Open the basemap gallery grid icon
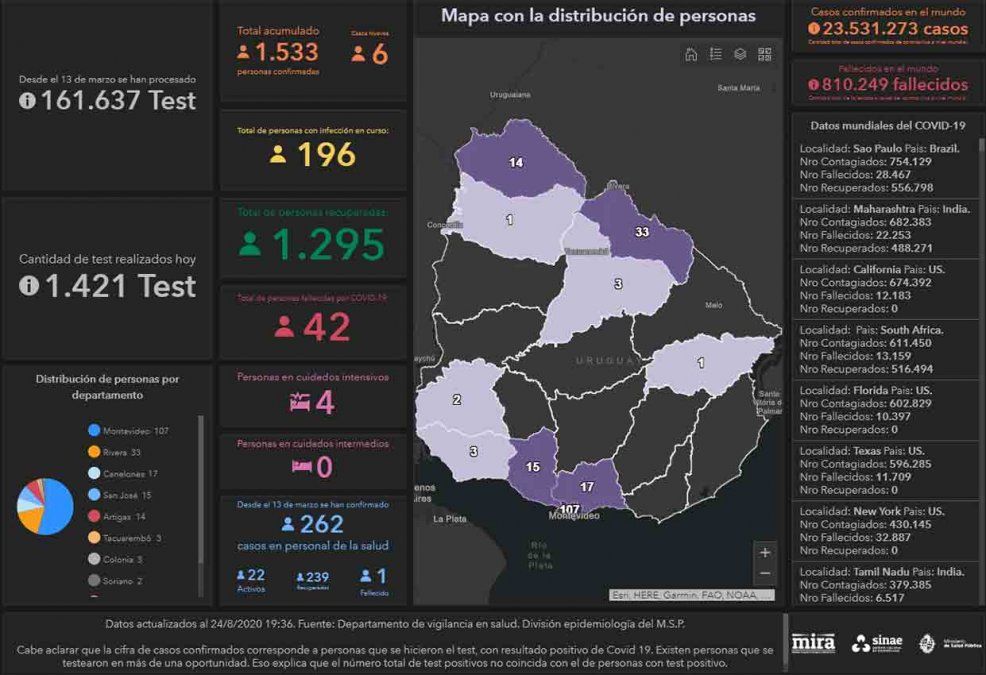This screenshot has width=986, height=675. tap(765, 55)
